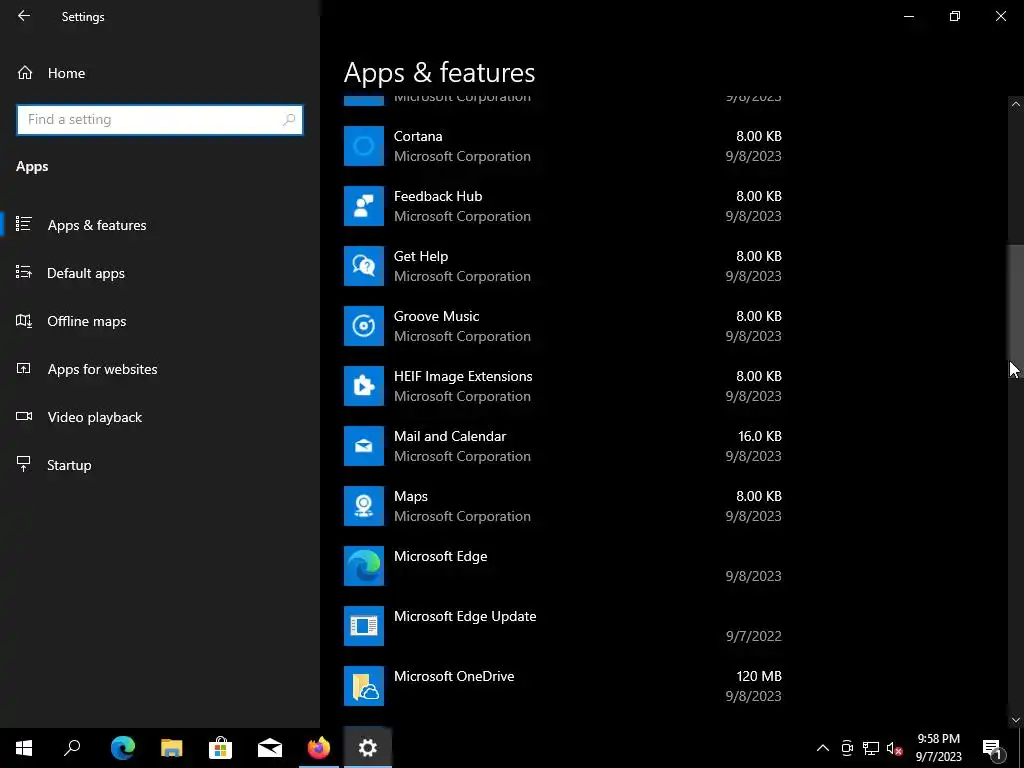Open the Action Center notifications

[x=993, y=748]
